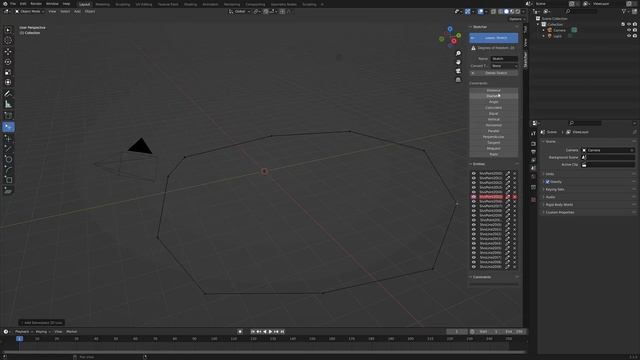The width and height of the screenshot is (640, 360).
Task: Click the timeline horizontal scrollbar
Action: [x=263, y=352]
